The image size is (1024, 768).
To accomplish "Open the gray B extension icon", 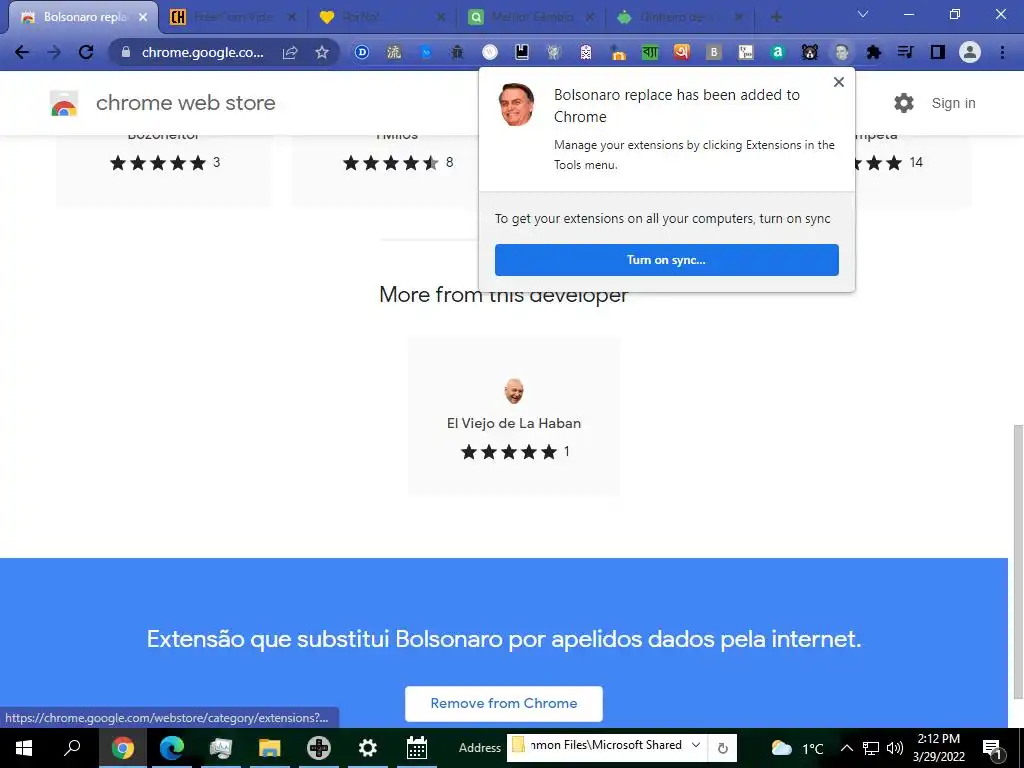I will click(x=714, y=52).
